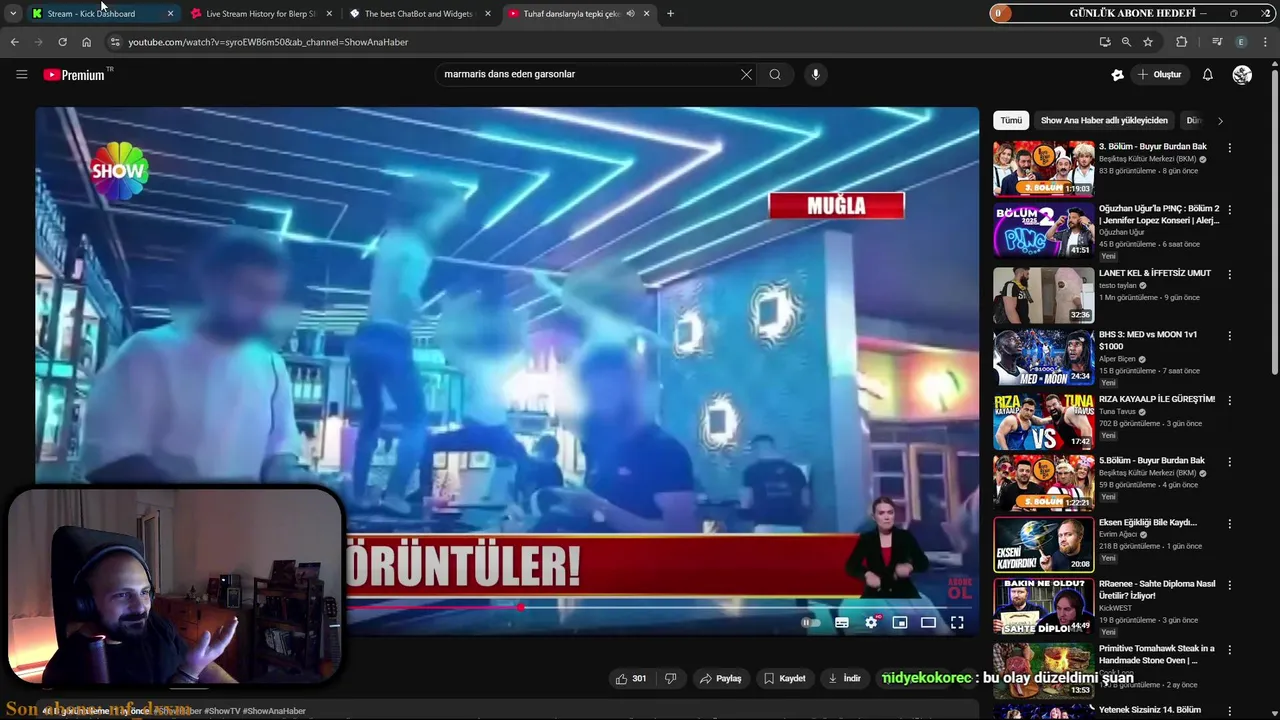Viewport: 1280px width, 720px height.
Task: Open BHS 3 MED vs MOON thumbnail
Action: 1043,357
